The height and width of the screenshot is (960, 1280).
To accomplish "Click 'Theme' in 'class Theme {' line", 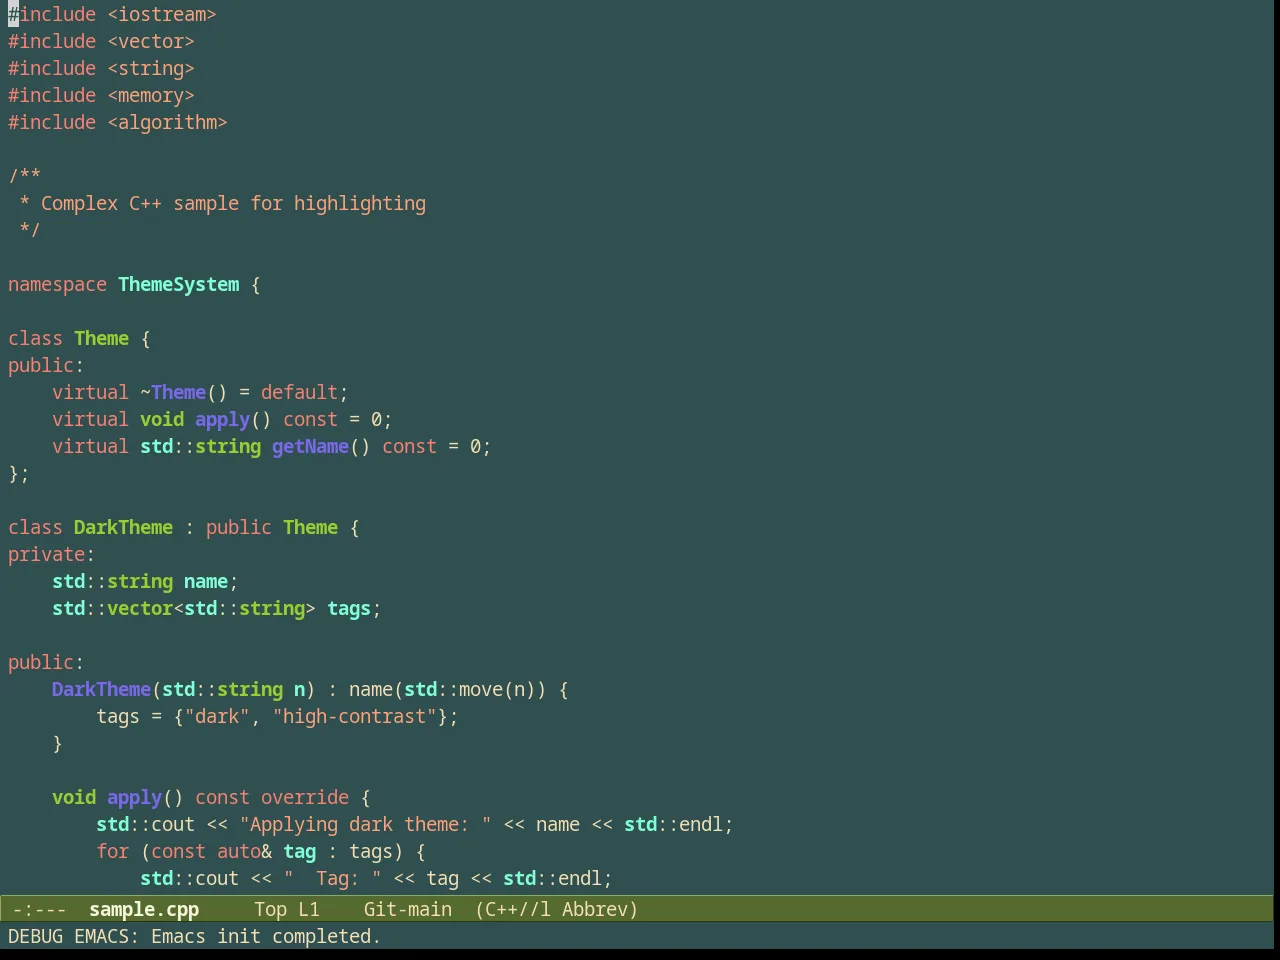I will [101, 338].
